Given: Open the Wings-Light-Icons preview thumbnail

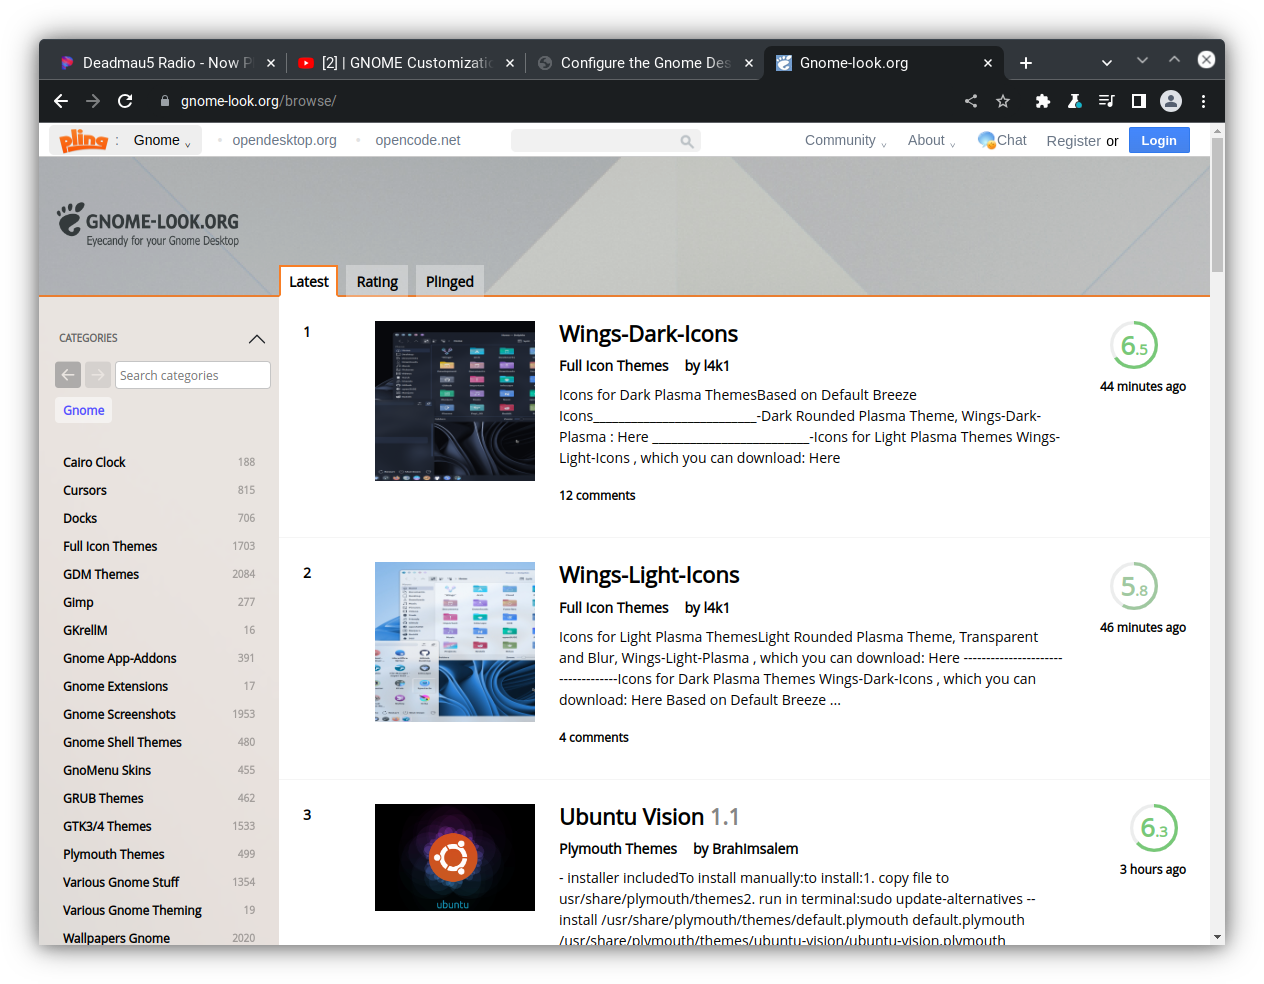Looking at the screenshot, I should (x=455, y=642).
